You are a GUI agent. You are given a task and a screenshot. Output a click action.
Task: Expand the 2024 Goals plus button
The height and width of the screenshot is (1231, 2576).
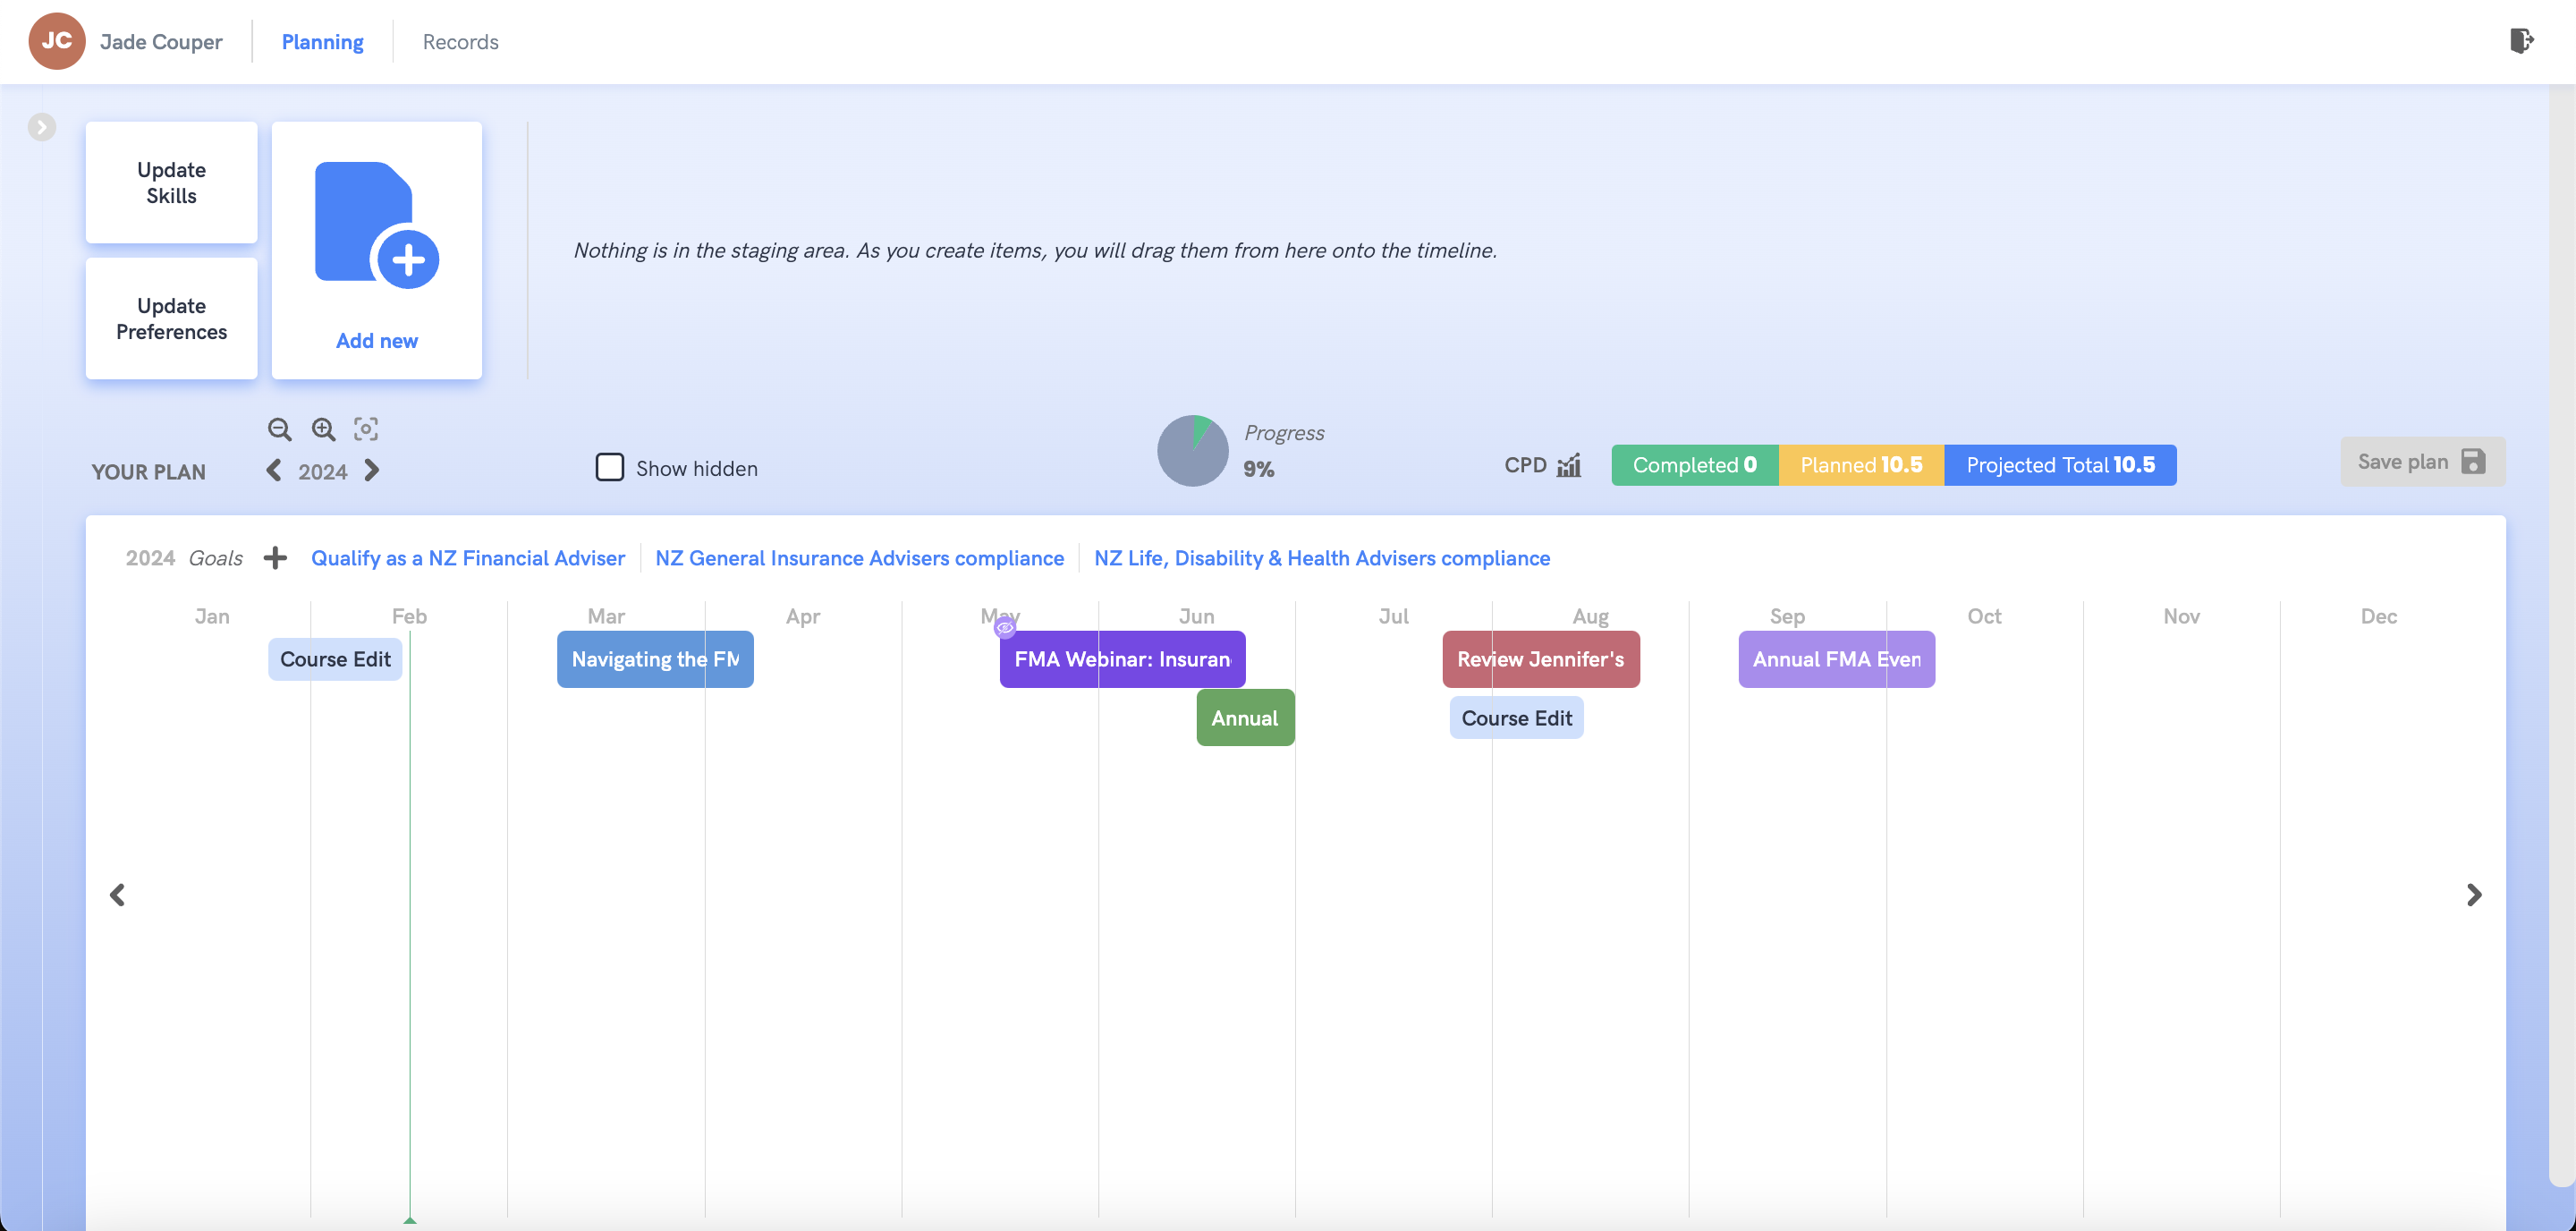click(275, 557)
